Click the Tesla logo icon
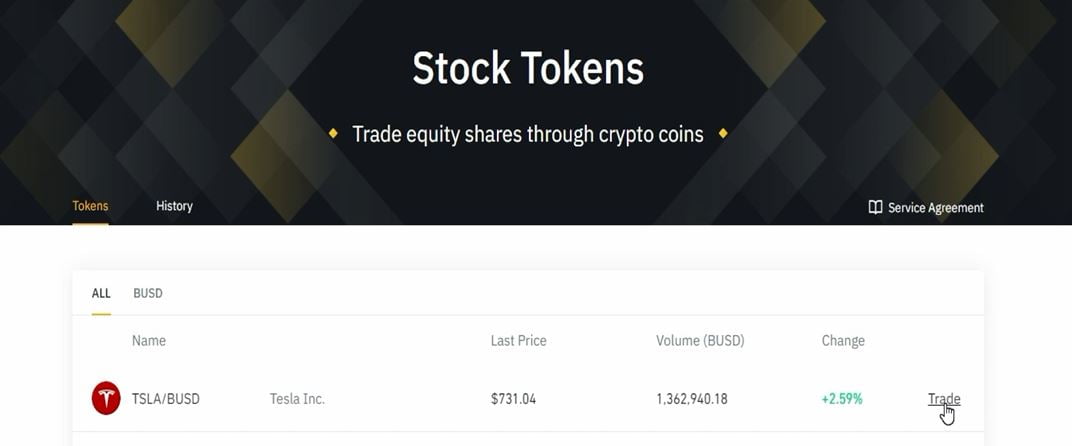Screen dimensions: 1072x446 point(106,398)
